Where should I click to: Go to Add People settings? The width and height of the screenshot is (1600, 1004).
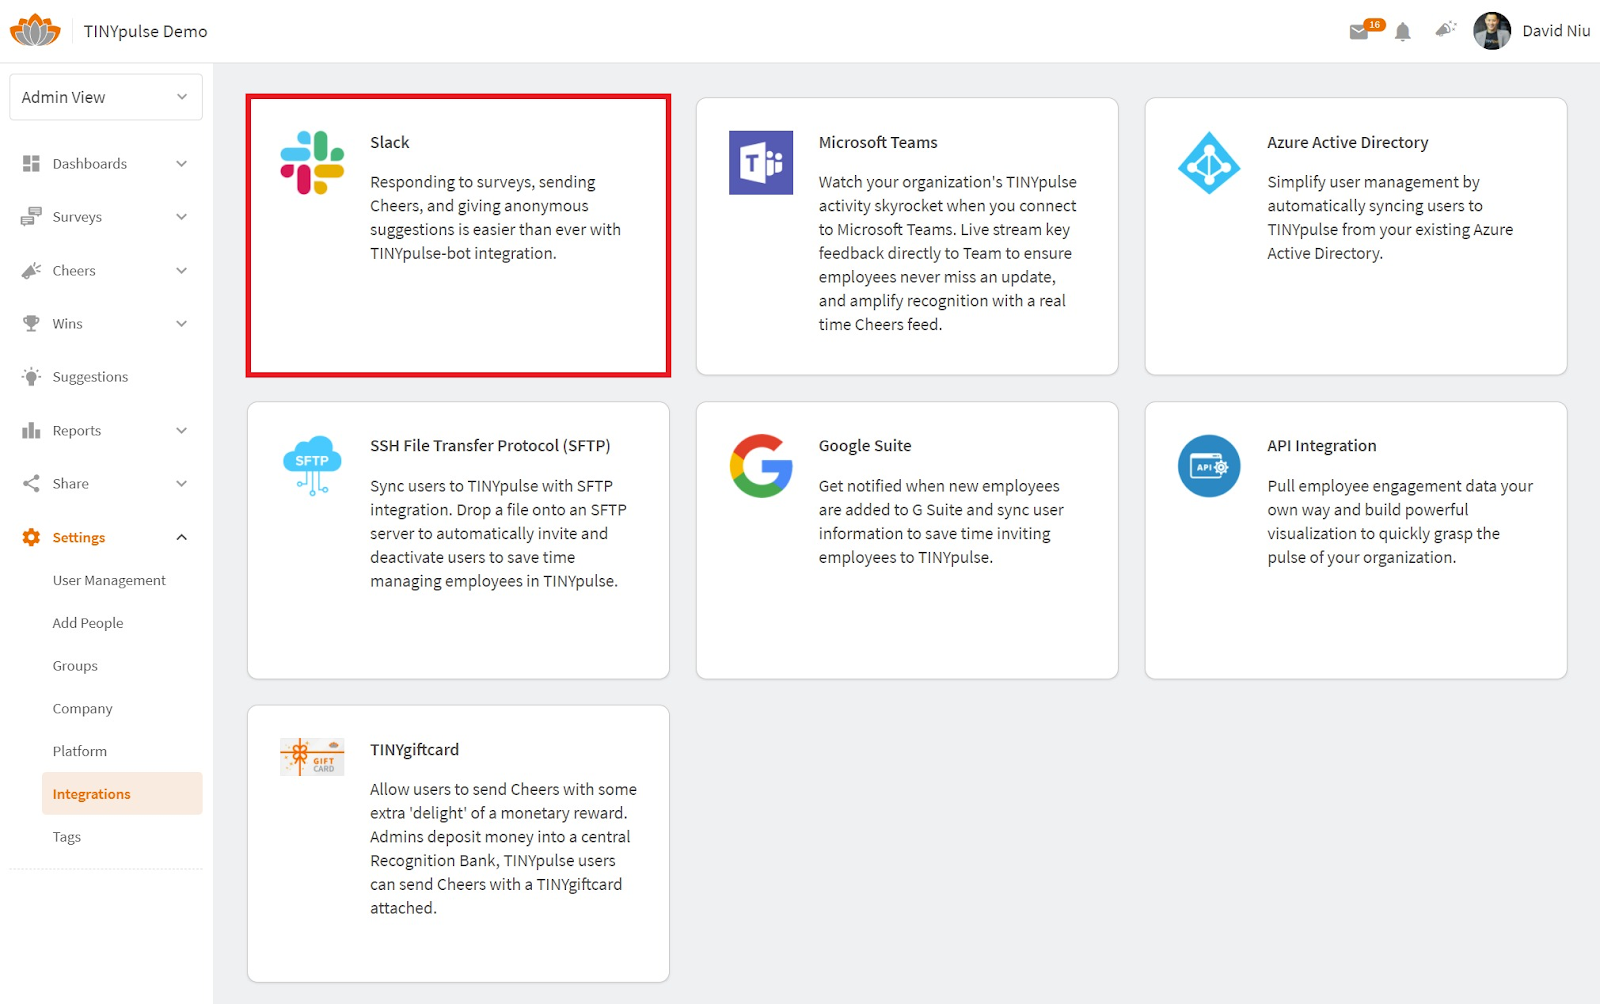click(x=88, y=623)
